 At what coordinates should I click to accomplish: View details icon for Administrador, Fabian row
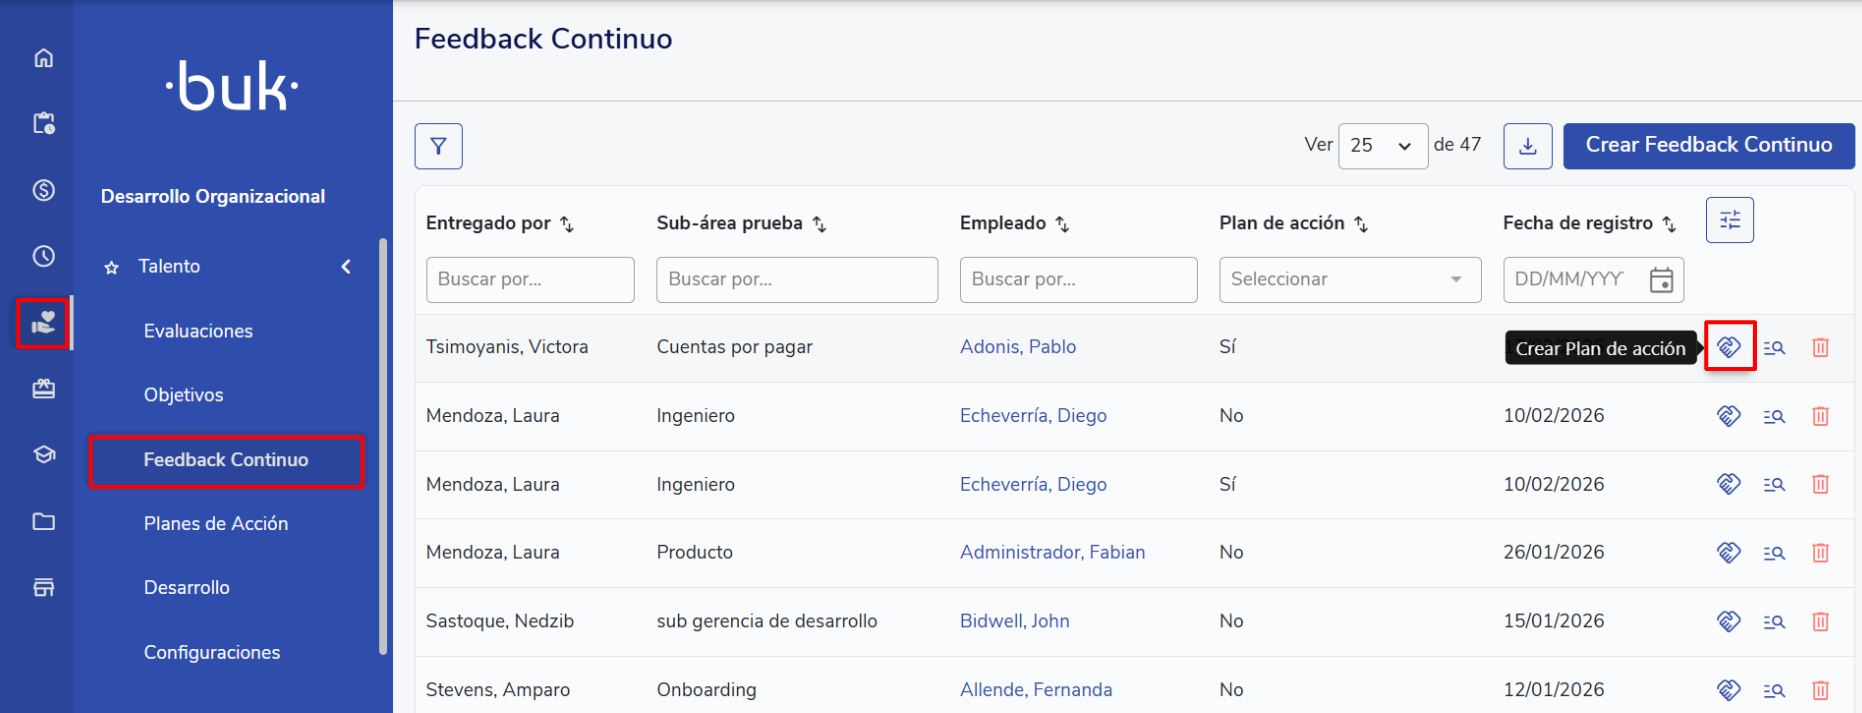pyautogui.click(x=1774, y=553)
